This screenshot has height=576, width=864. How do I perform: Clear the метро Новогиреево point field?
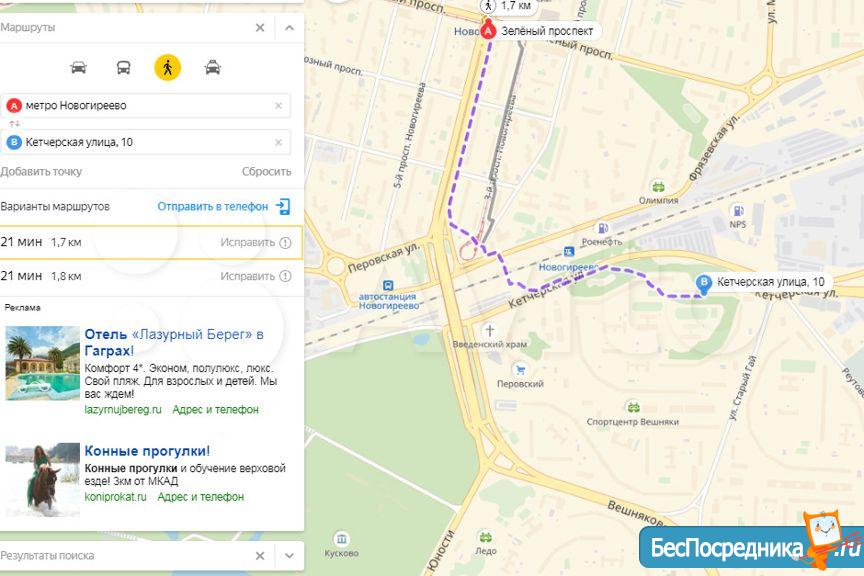pos(278,105)
